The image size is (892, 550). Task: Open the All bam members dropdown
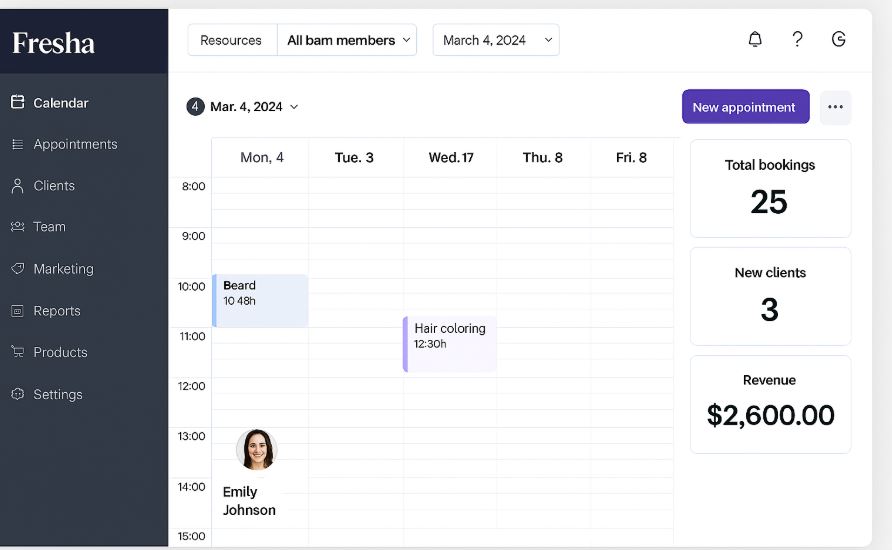348,40
